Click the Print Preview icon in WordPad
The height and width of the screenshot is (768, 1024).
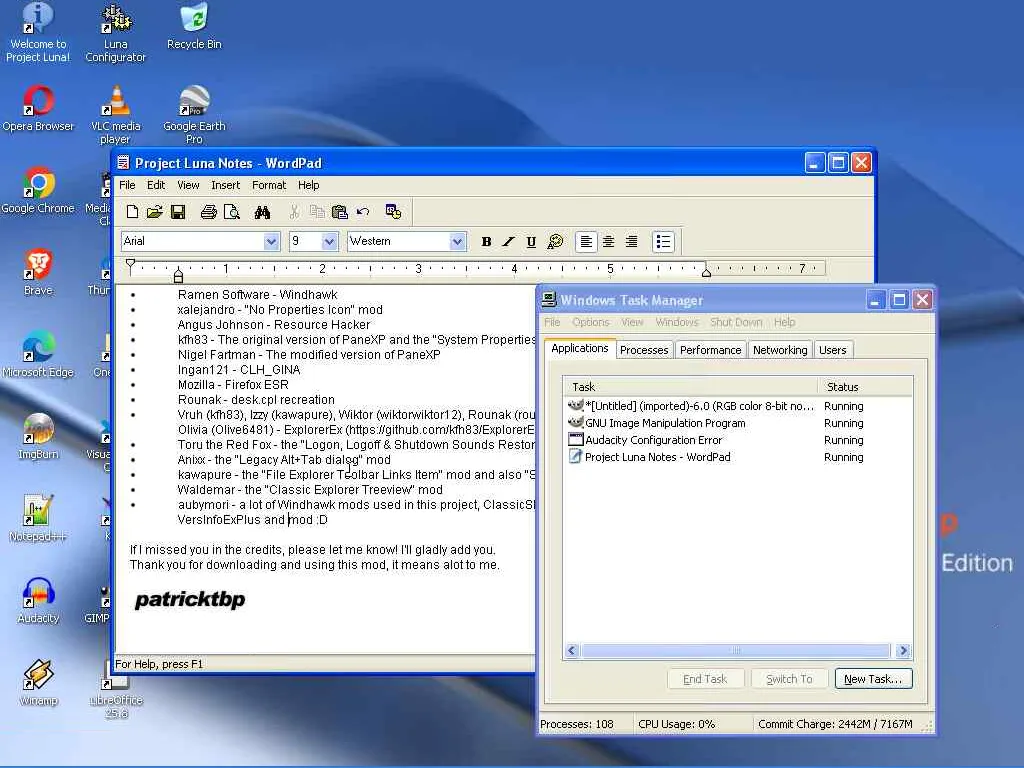[232, 212]
